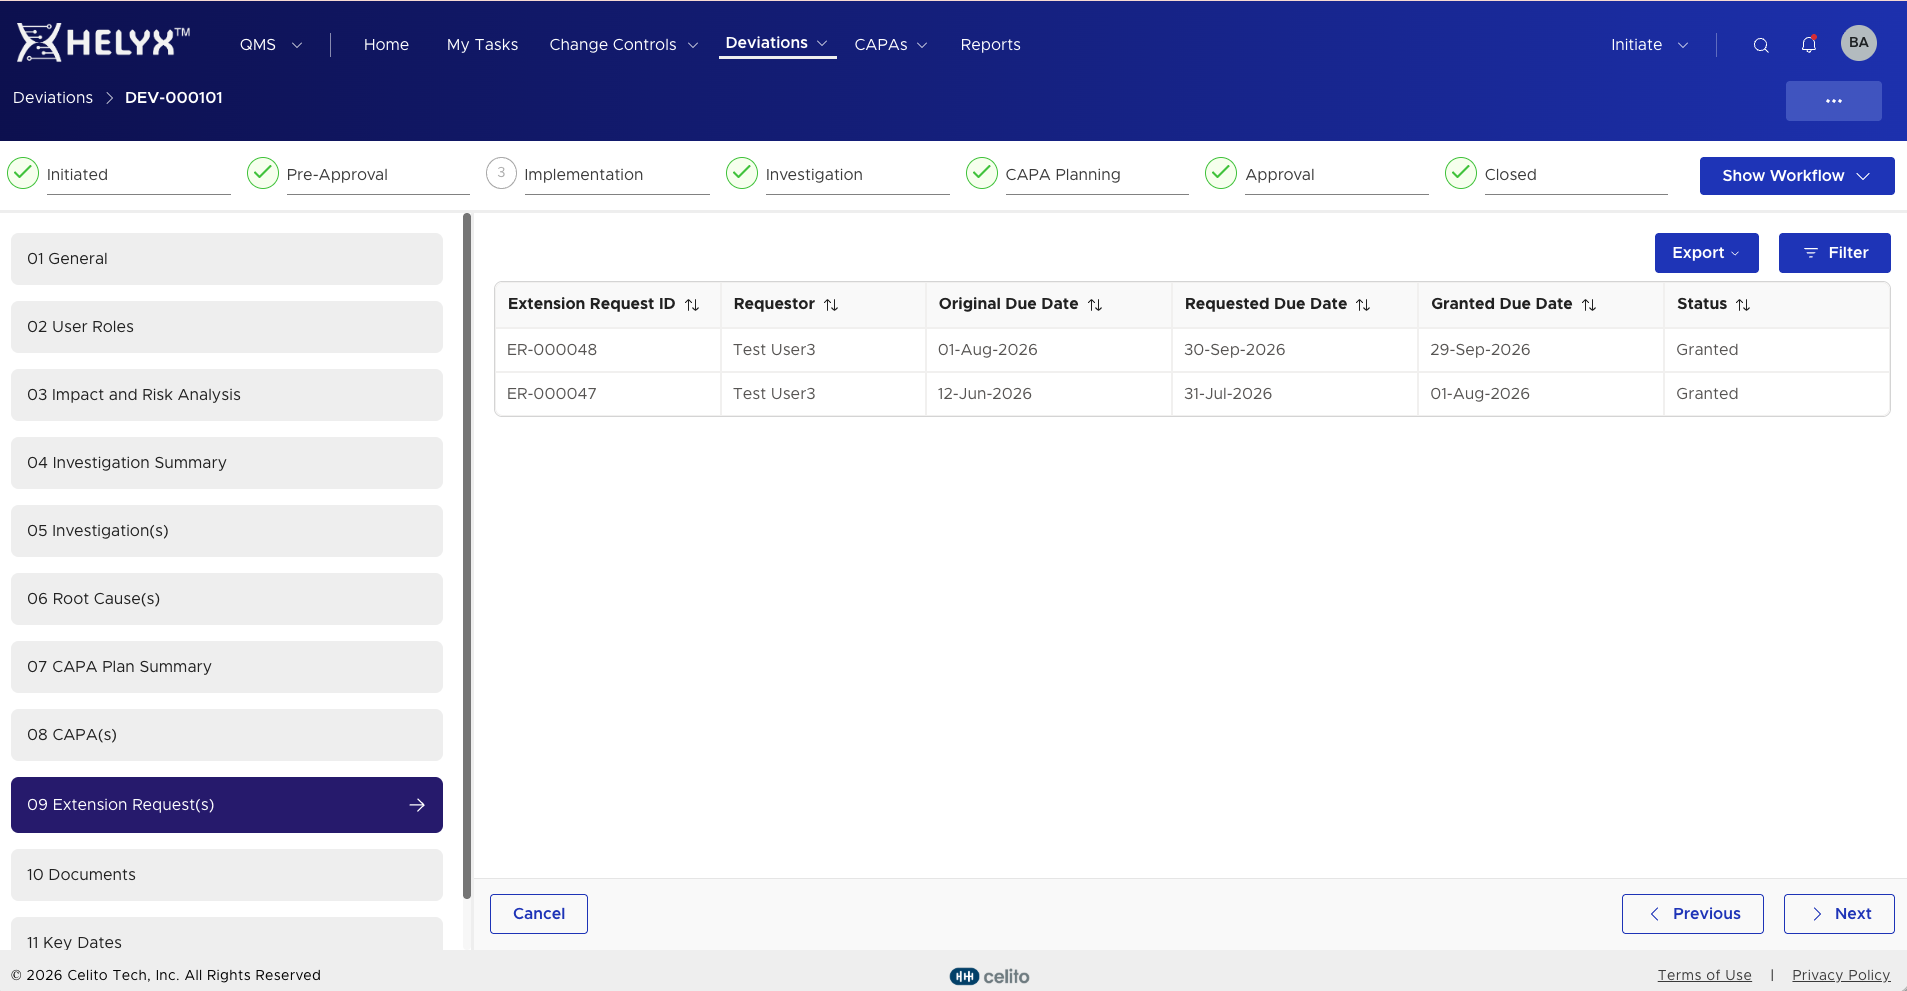Image resolution: width=1907 pixels, height=991 pixels.
Task: Sort by Original Due Date column
Action: coord(1095,305)
